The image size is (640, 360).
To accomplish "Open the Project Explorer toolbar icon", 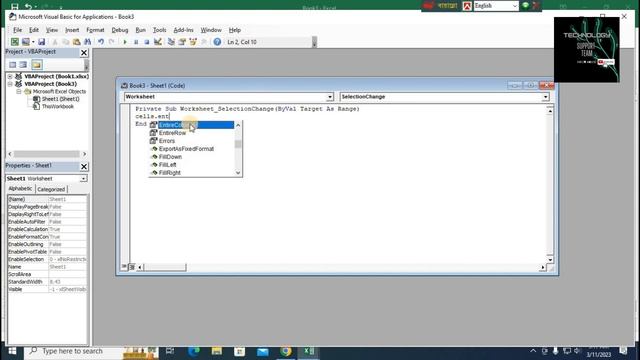I will click(x=171, y=42).
